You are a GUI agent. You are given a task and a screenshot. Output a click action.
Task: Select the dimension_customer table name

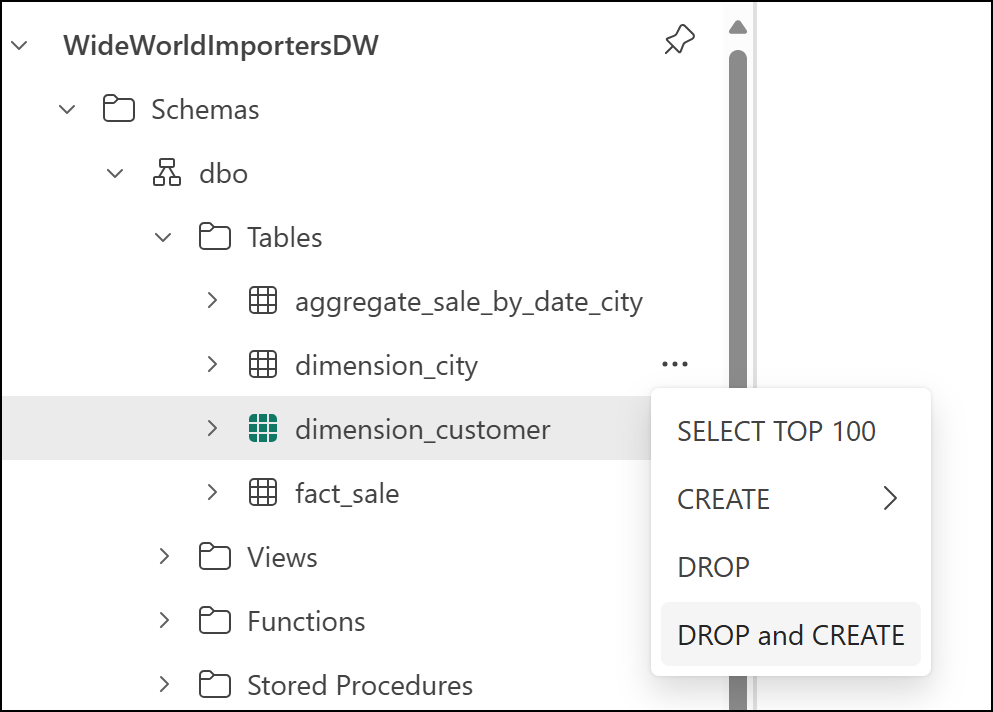(422, 429)
